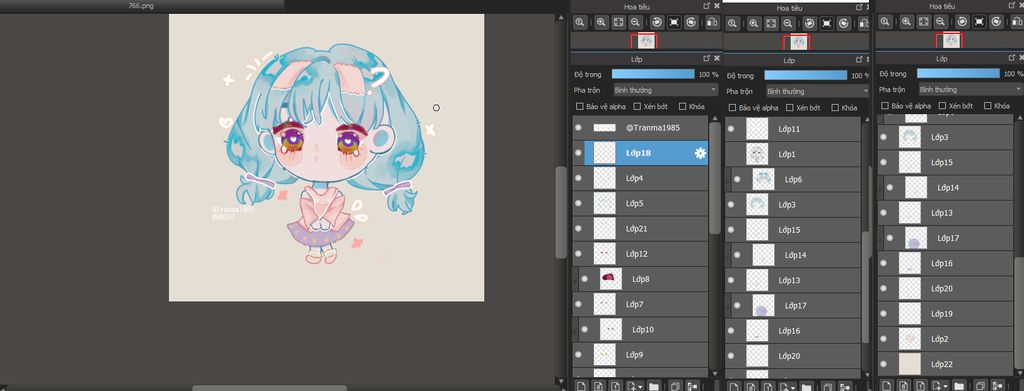
Task: Enable Xén bớt in right layer panel
Action: [942, 106]
